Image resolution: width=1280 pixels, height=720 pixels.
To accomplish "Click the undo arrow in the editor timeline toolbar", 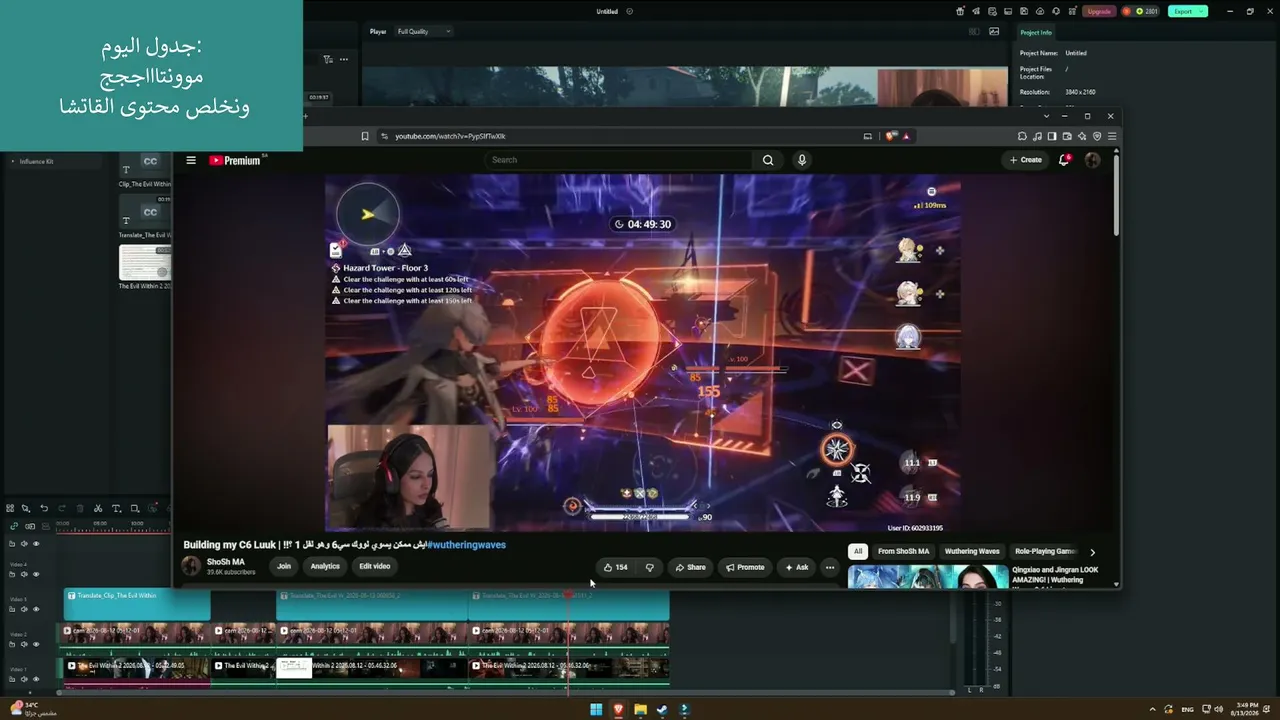I will (x=44, y=508).
